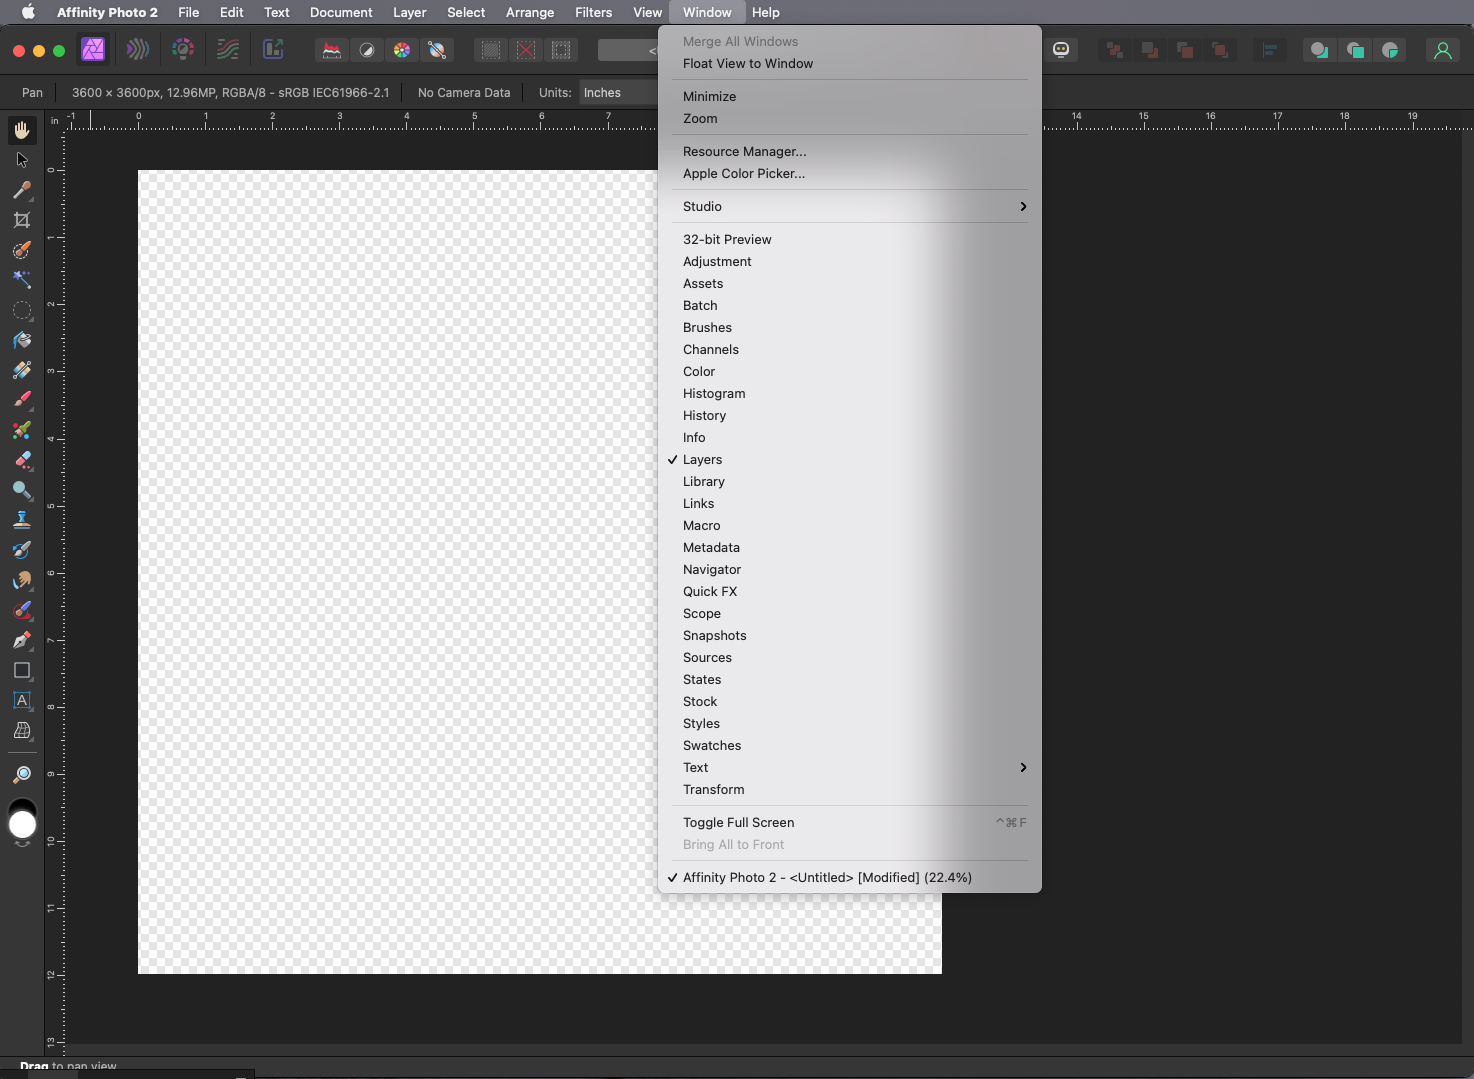The width and height of the screenshot is (1474, 1079).
Task: Click the white primary color swatch
Action: 22,825
